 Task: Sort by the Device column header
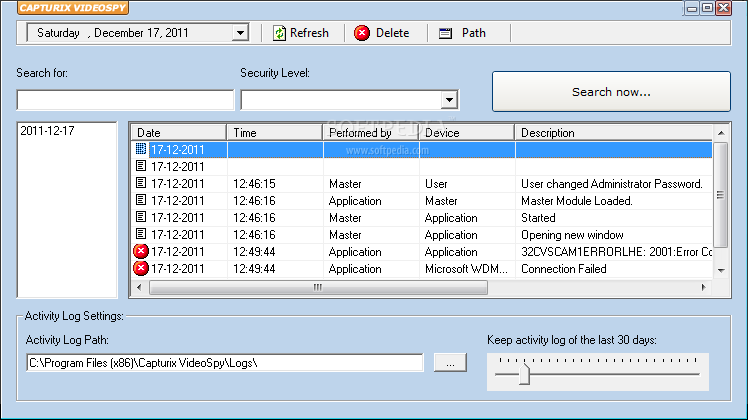click(x=467, y=133)
